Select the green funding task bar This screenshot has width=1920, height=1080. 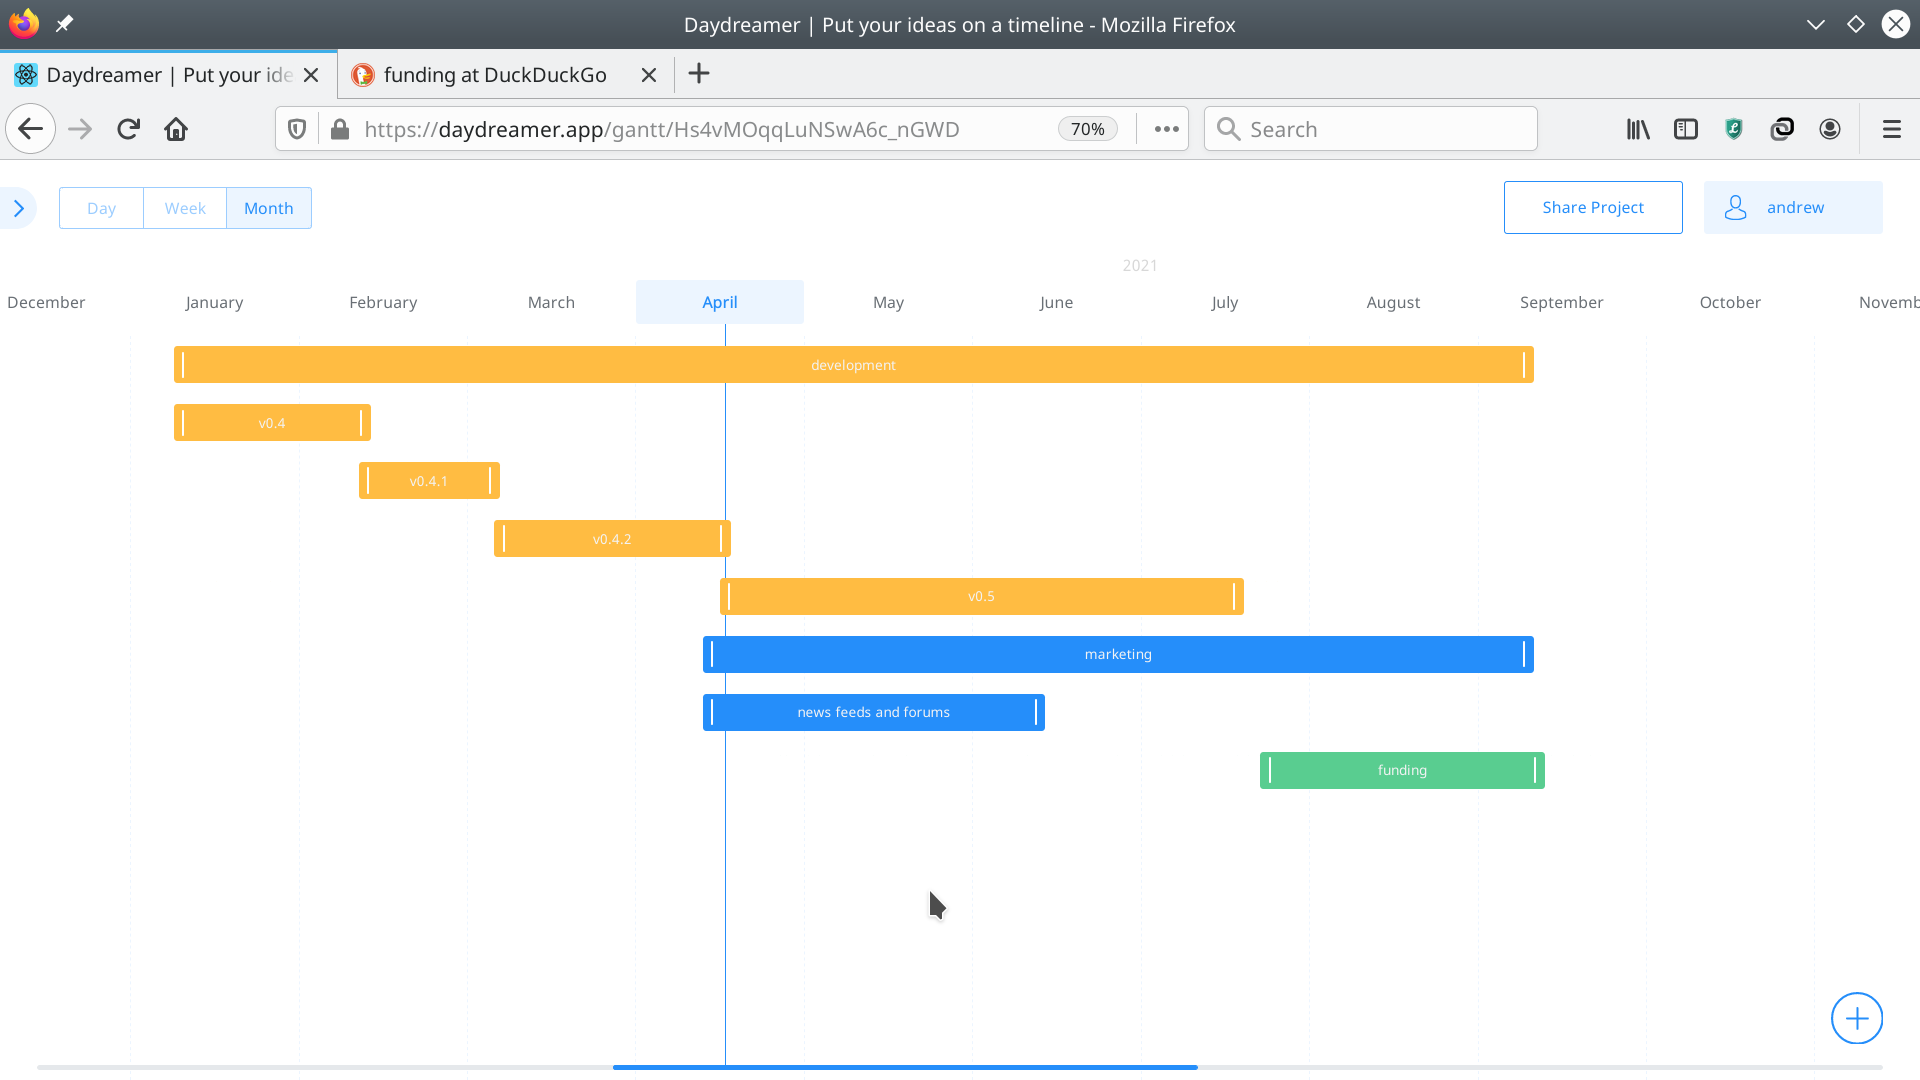pyautogui.click(x=1401, y=770)
